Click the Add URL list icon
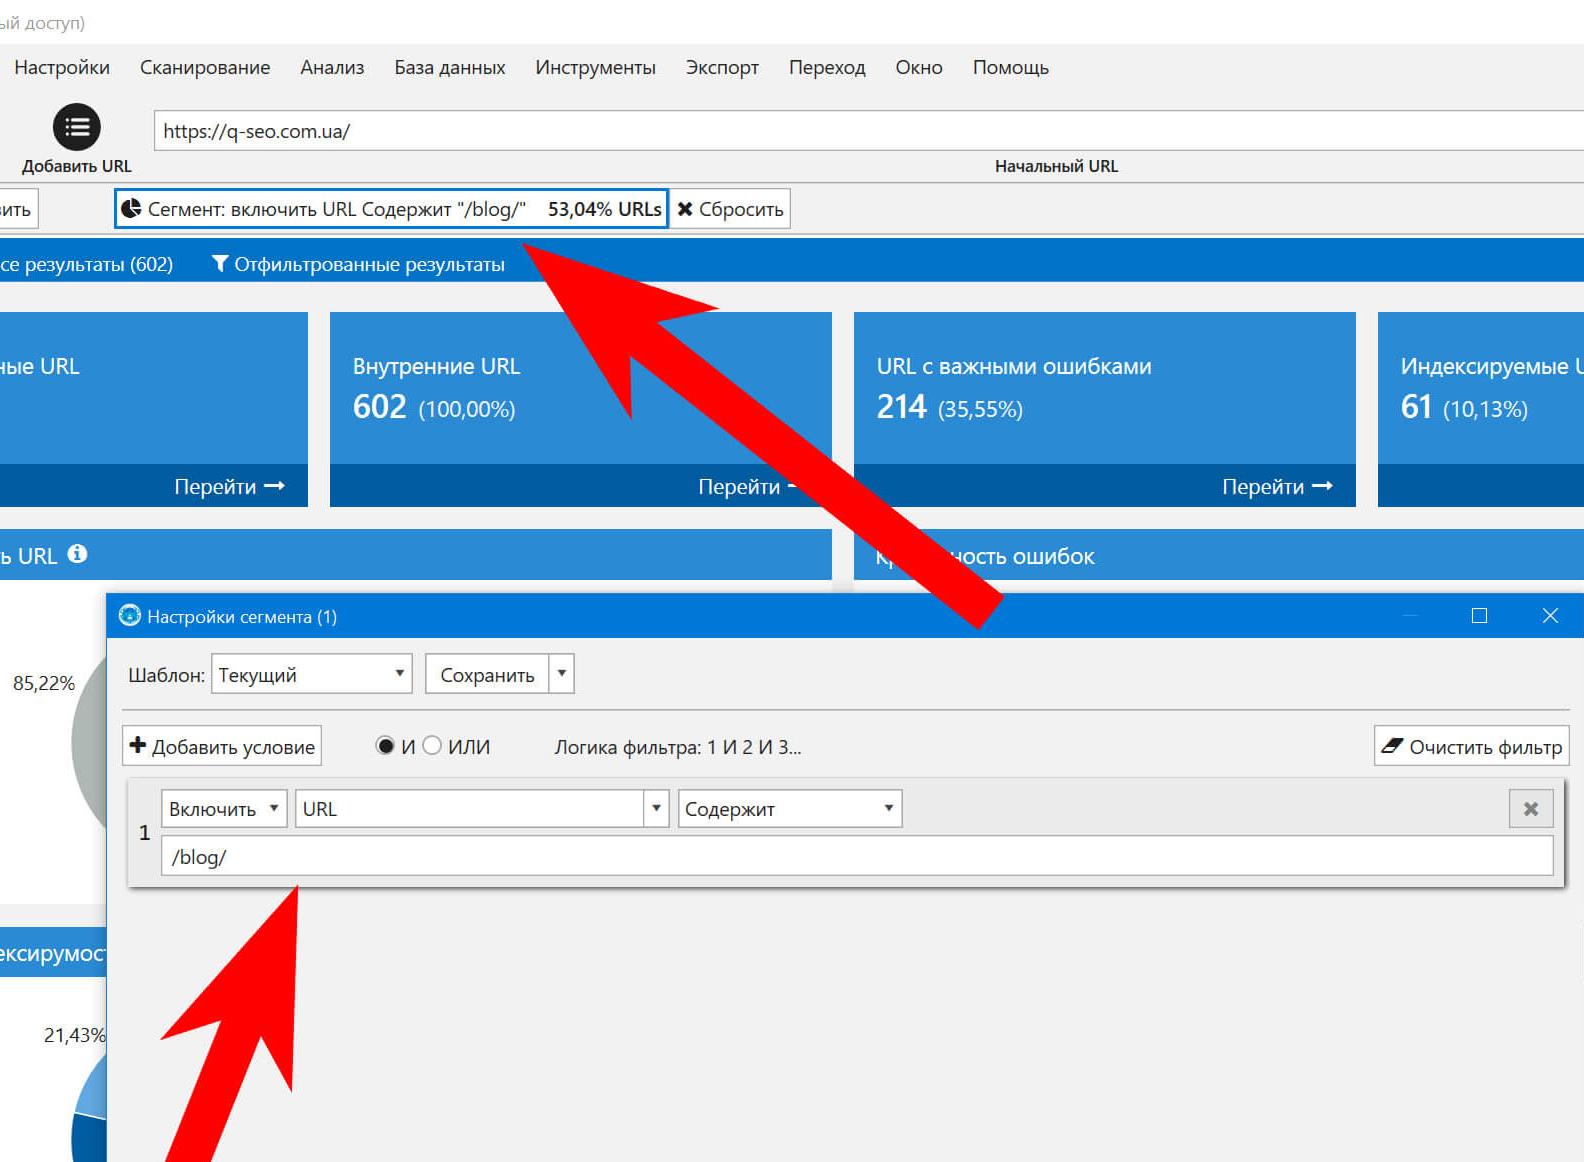The image size is (1584, 1162). [x=77, y=127]
